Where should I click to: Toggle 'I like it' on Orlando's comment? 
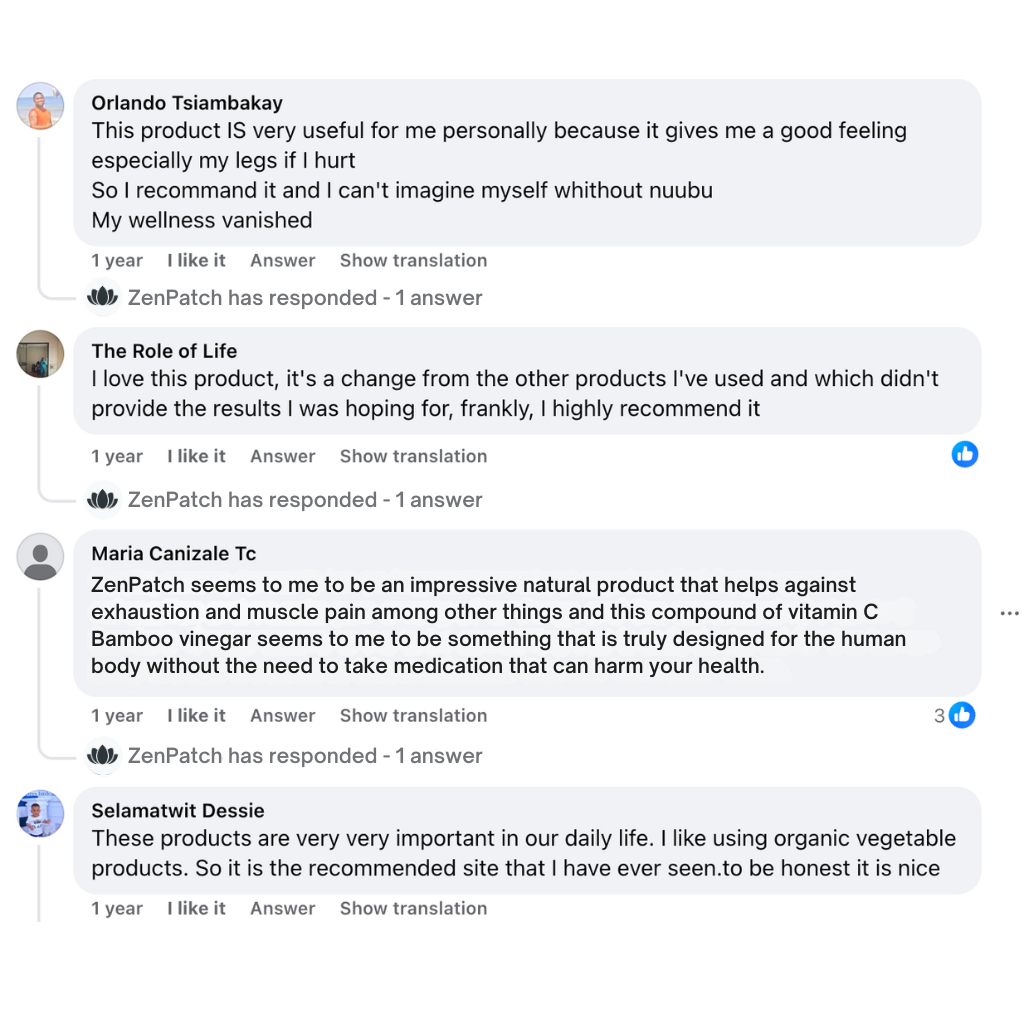pyautogui.click(x=196, y=261)
